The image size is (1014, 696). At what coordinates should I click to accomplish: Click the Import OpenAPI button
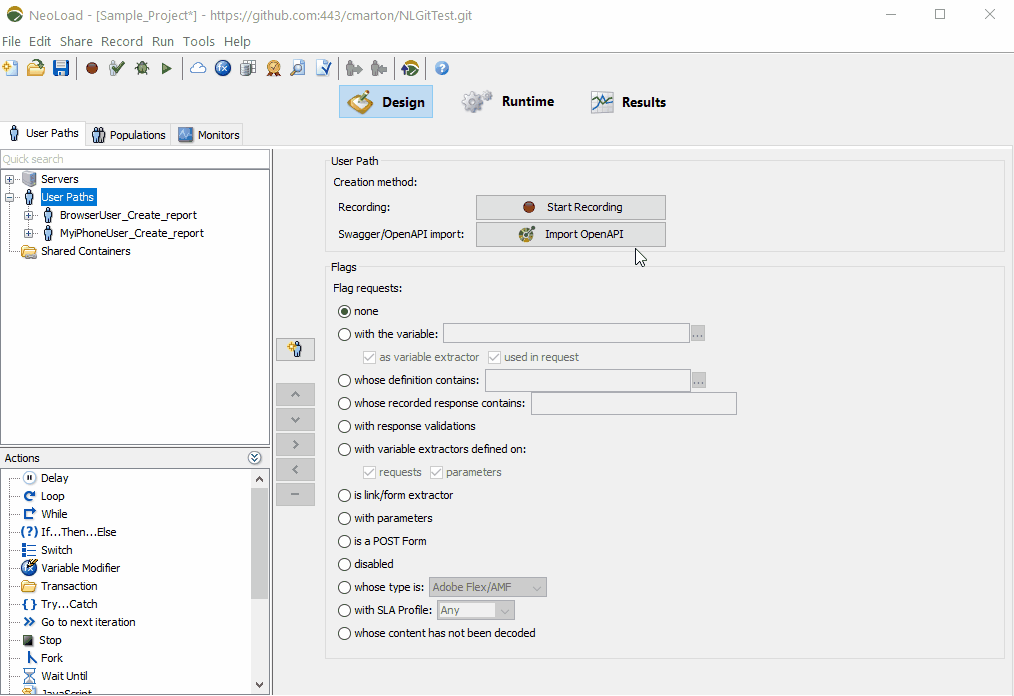(570, 234)
